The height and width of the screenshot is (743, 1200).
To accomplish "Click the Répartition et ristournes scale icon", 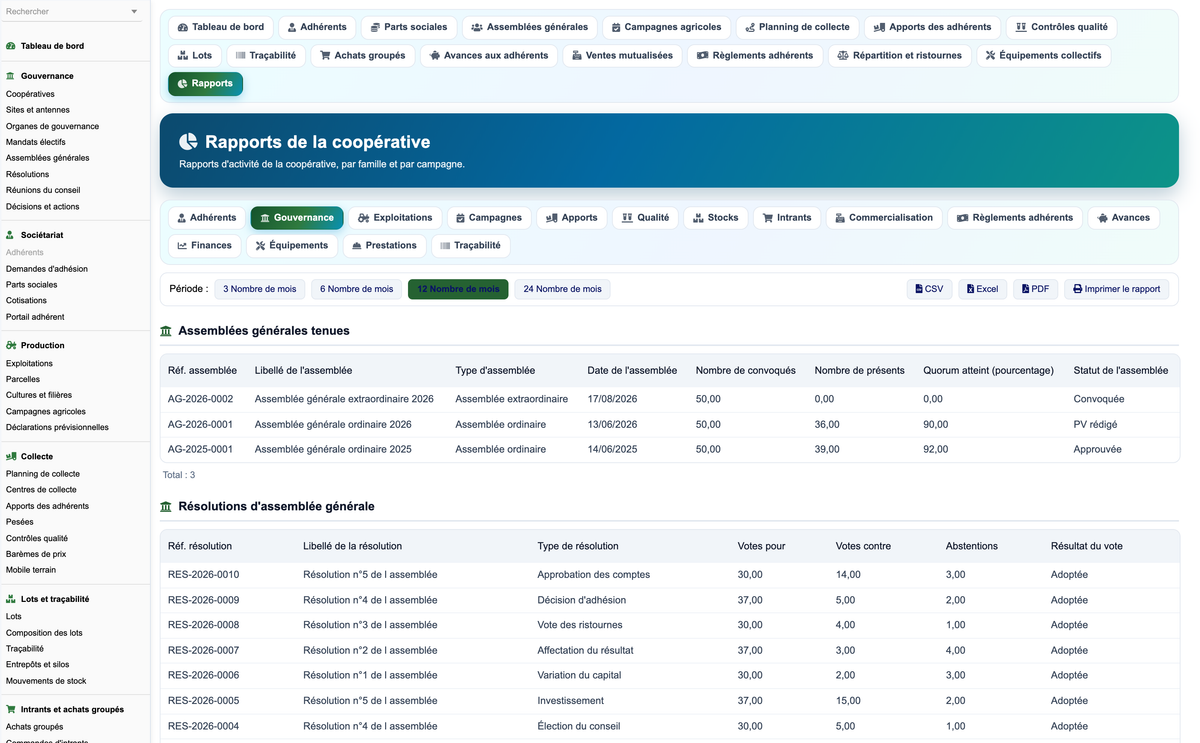I will [843, 55].
